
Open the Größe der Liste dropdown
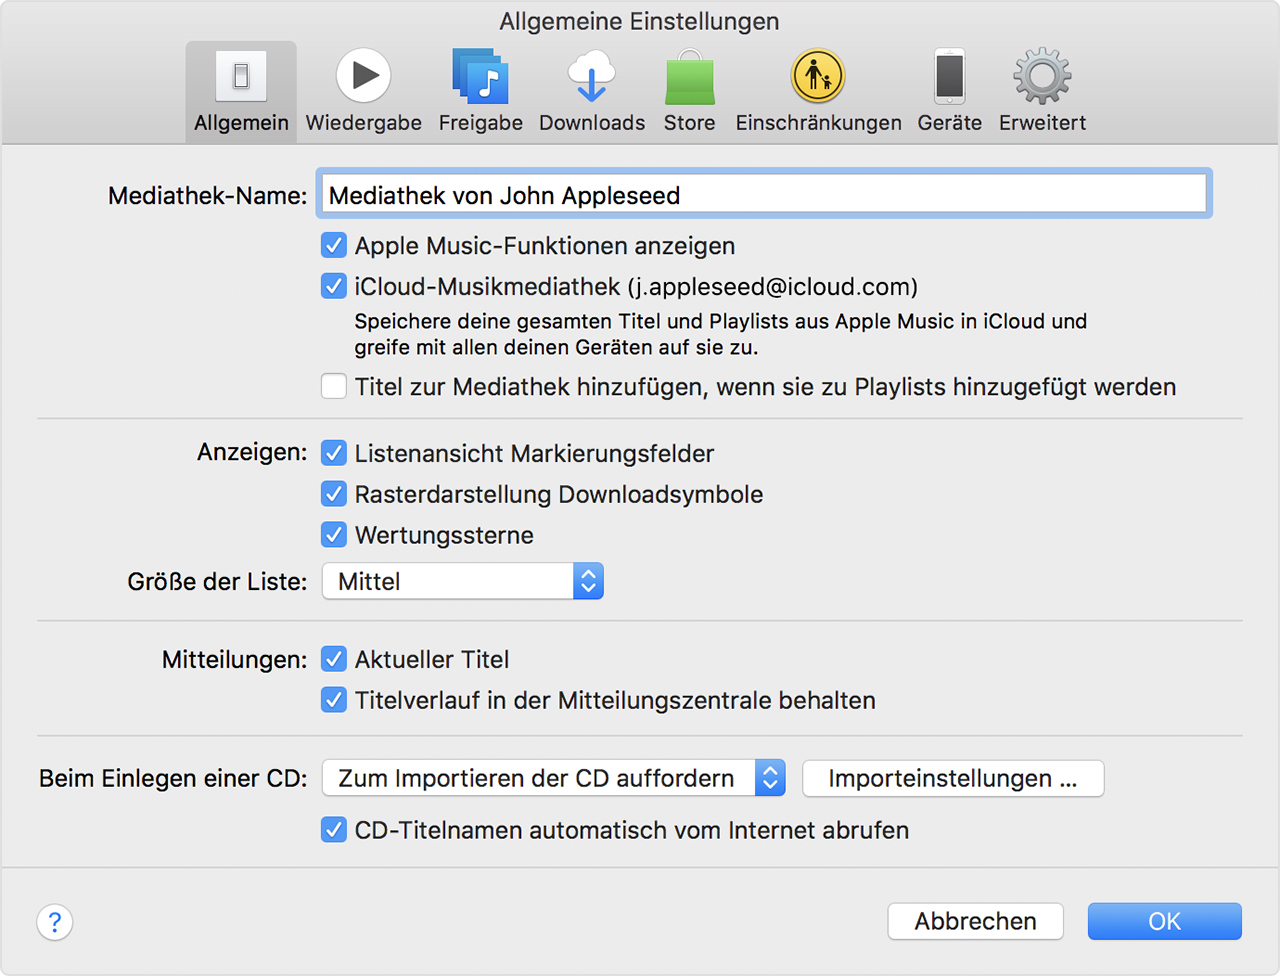[462, 582]
